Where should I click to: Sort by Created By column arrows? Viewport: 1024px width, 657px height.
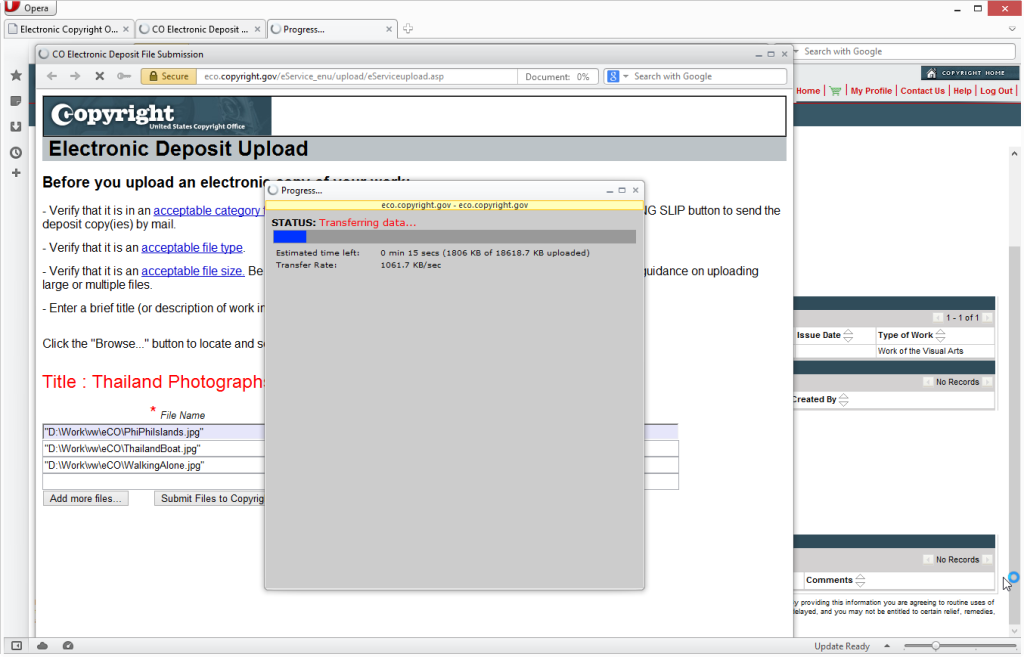(x=844, y=400)
